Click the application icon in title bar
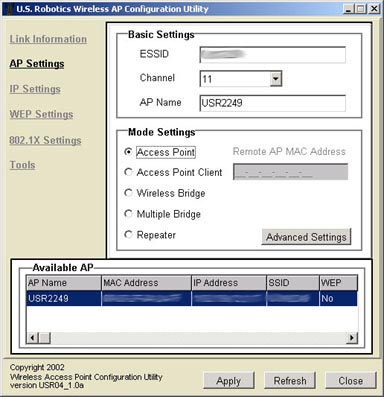Screen dimensions: 384x397 pos(9,9)
